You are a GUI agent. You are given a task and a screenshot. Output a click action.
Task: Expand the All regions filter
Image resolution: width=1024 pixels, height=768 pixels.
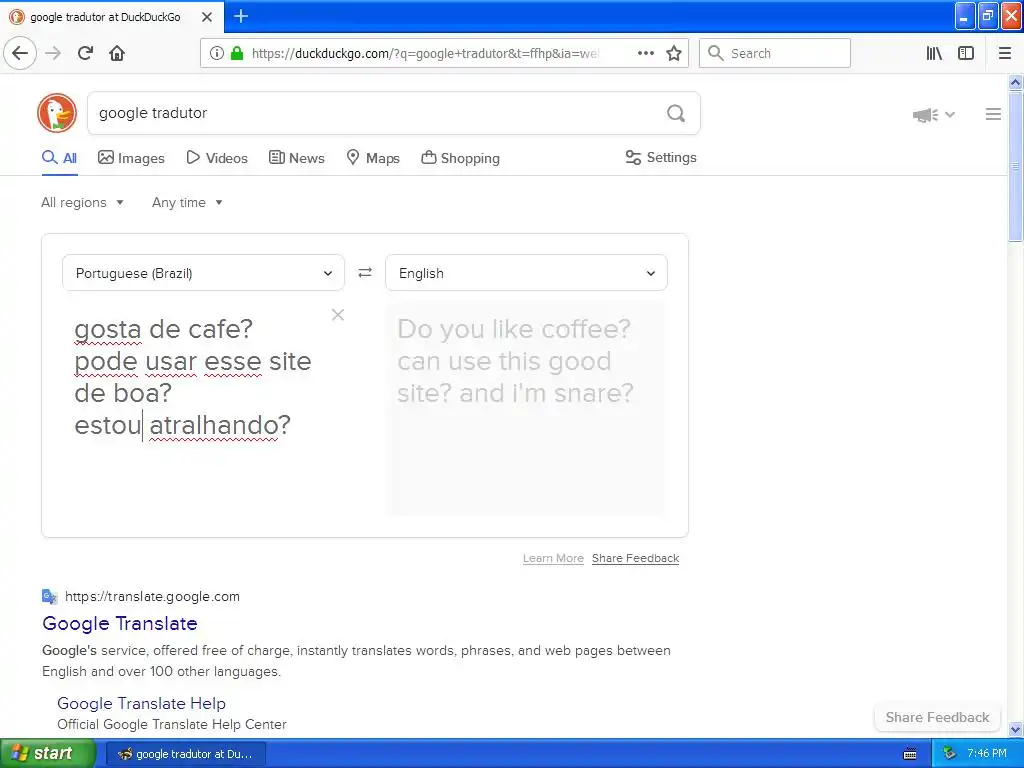[82, 202]
